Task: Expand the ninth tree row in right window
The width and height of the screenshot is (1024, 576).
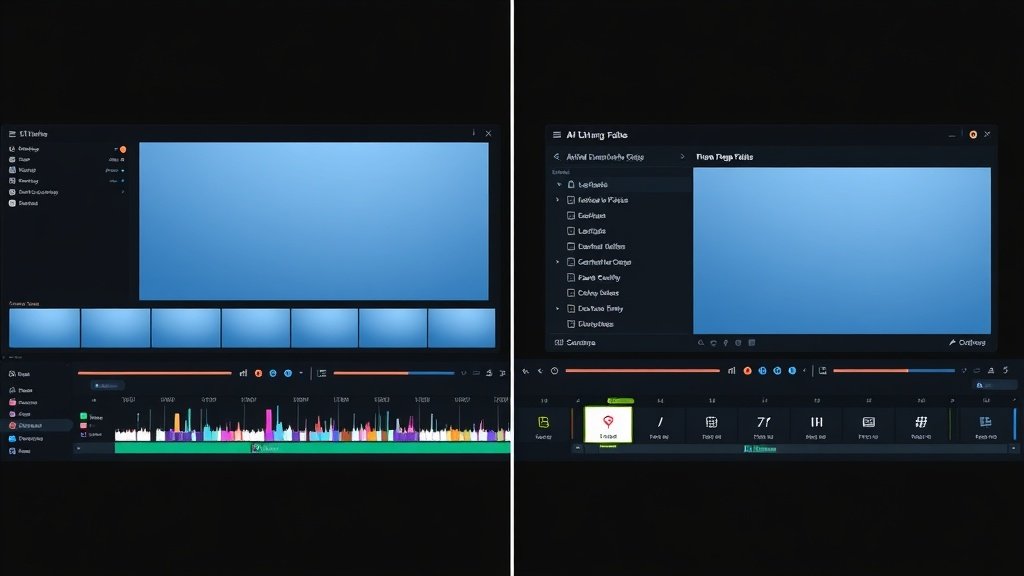Action: pos(557,308)
